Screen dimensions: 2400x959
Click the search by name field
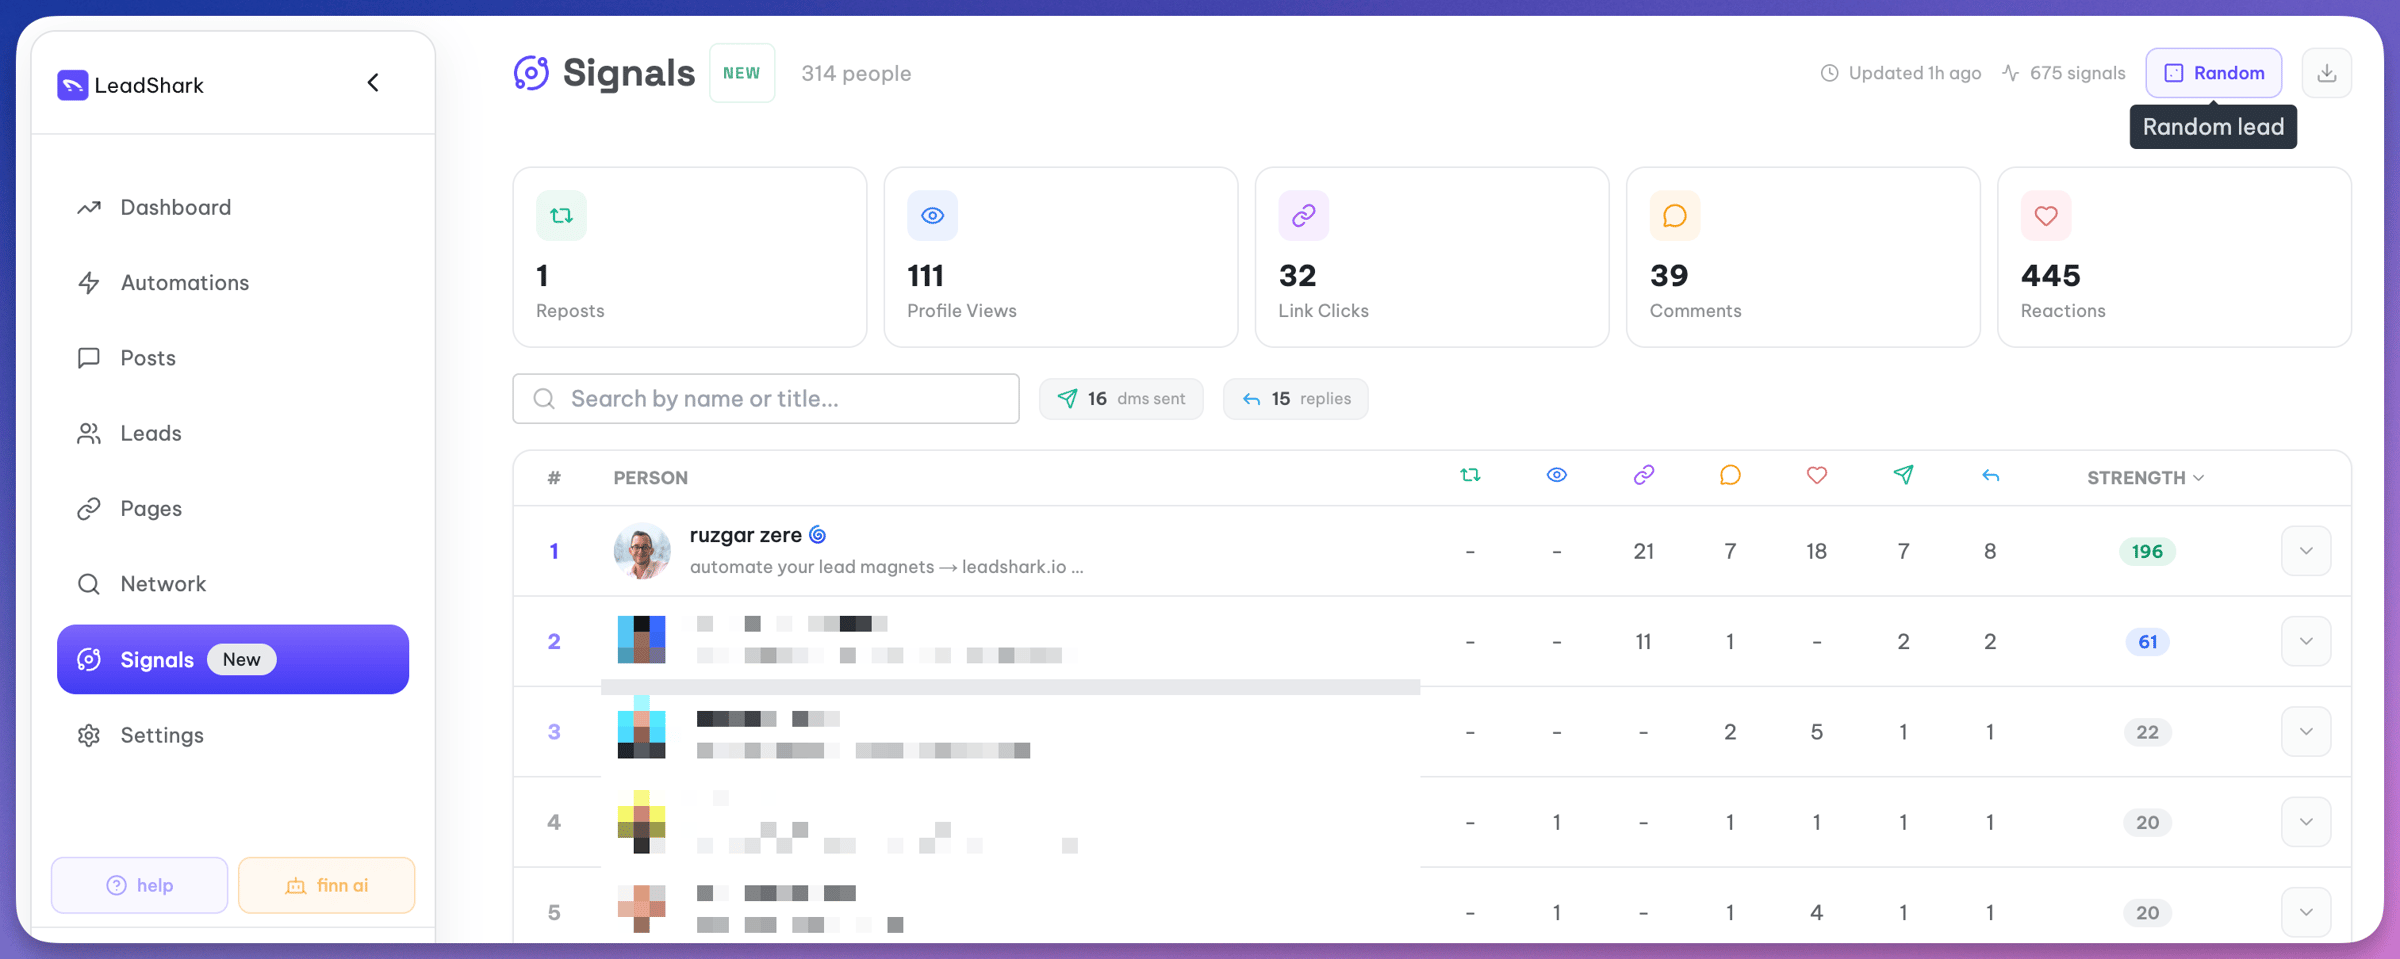[766, 398]
